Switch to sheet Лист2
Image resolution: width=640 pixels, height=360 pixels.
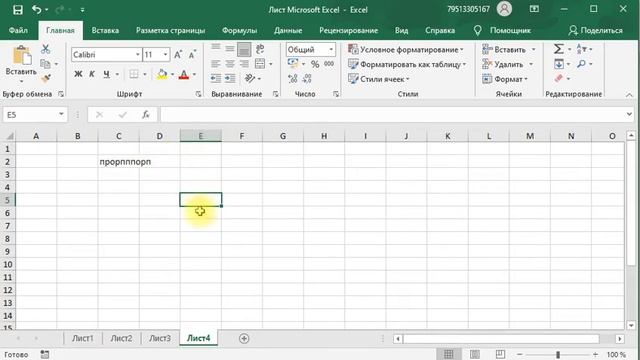(121, 338)
